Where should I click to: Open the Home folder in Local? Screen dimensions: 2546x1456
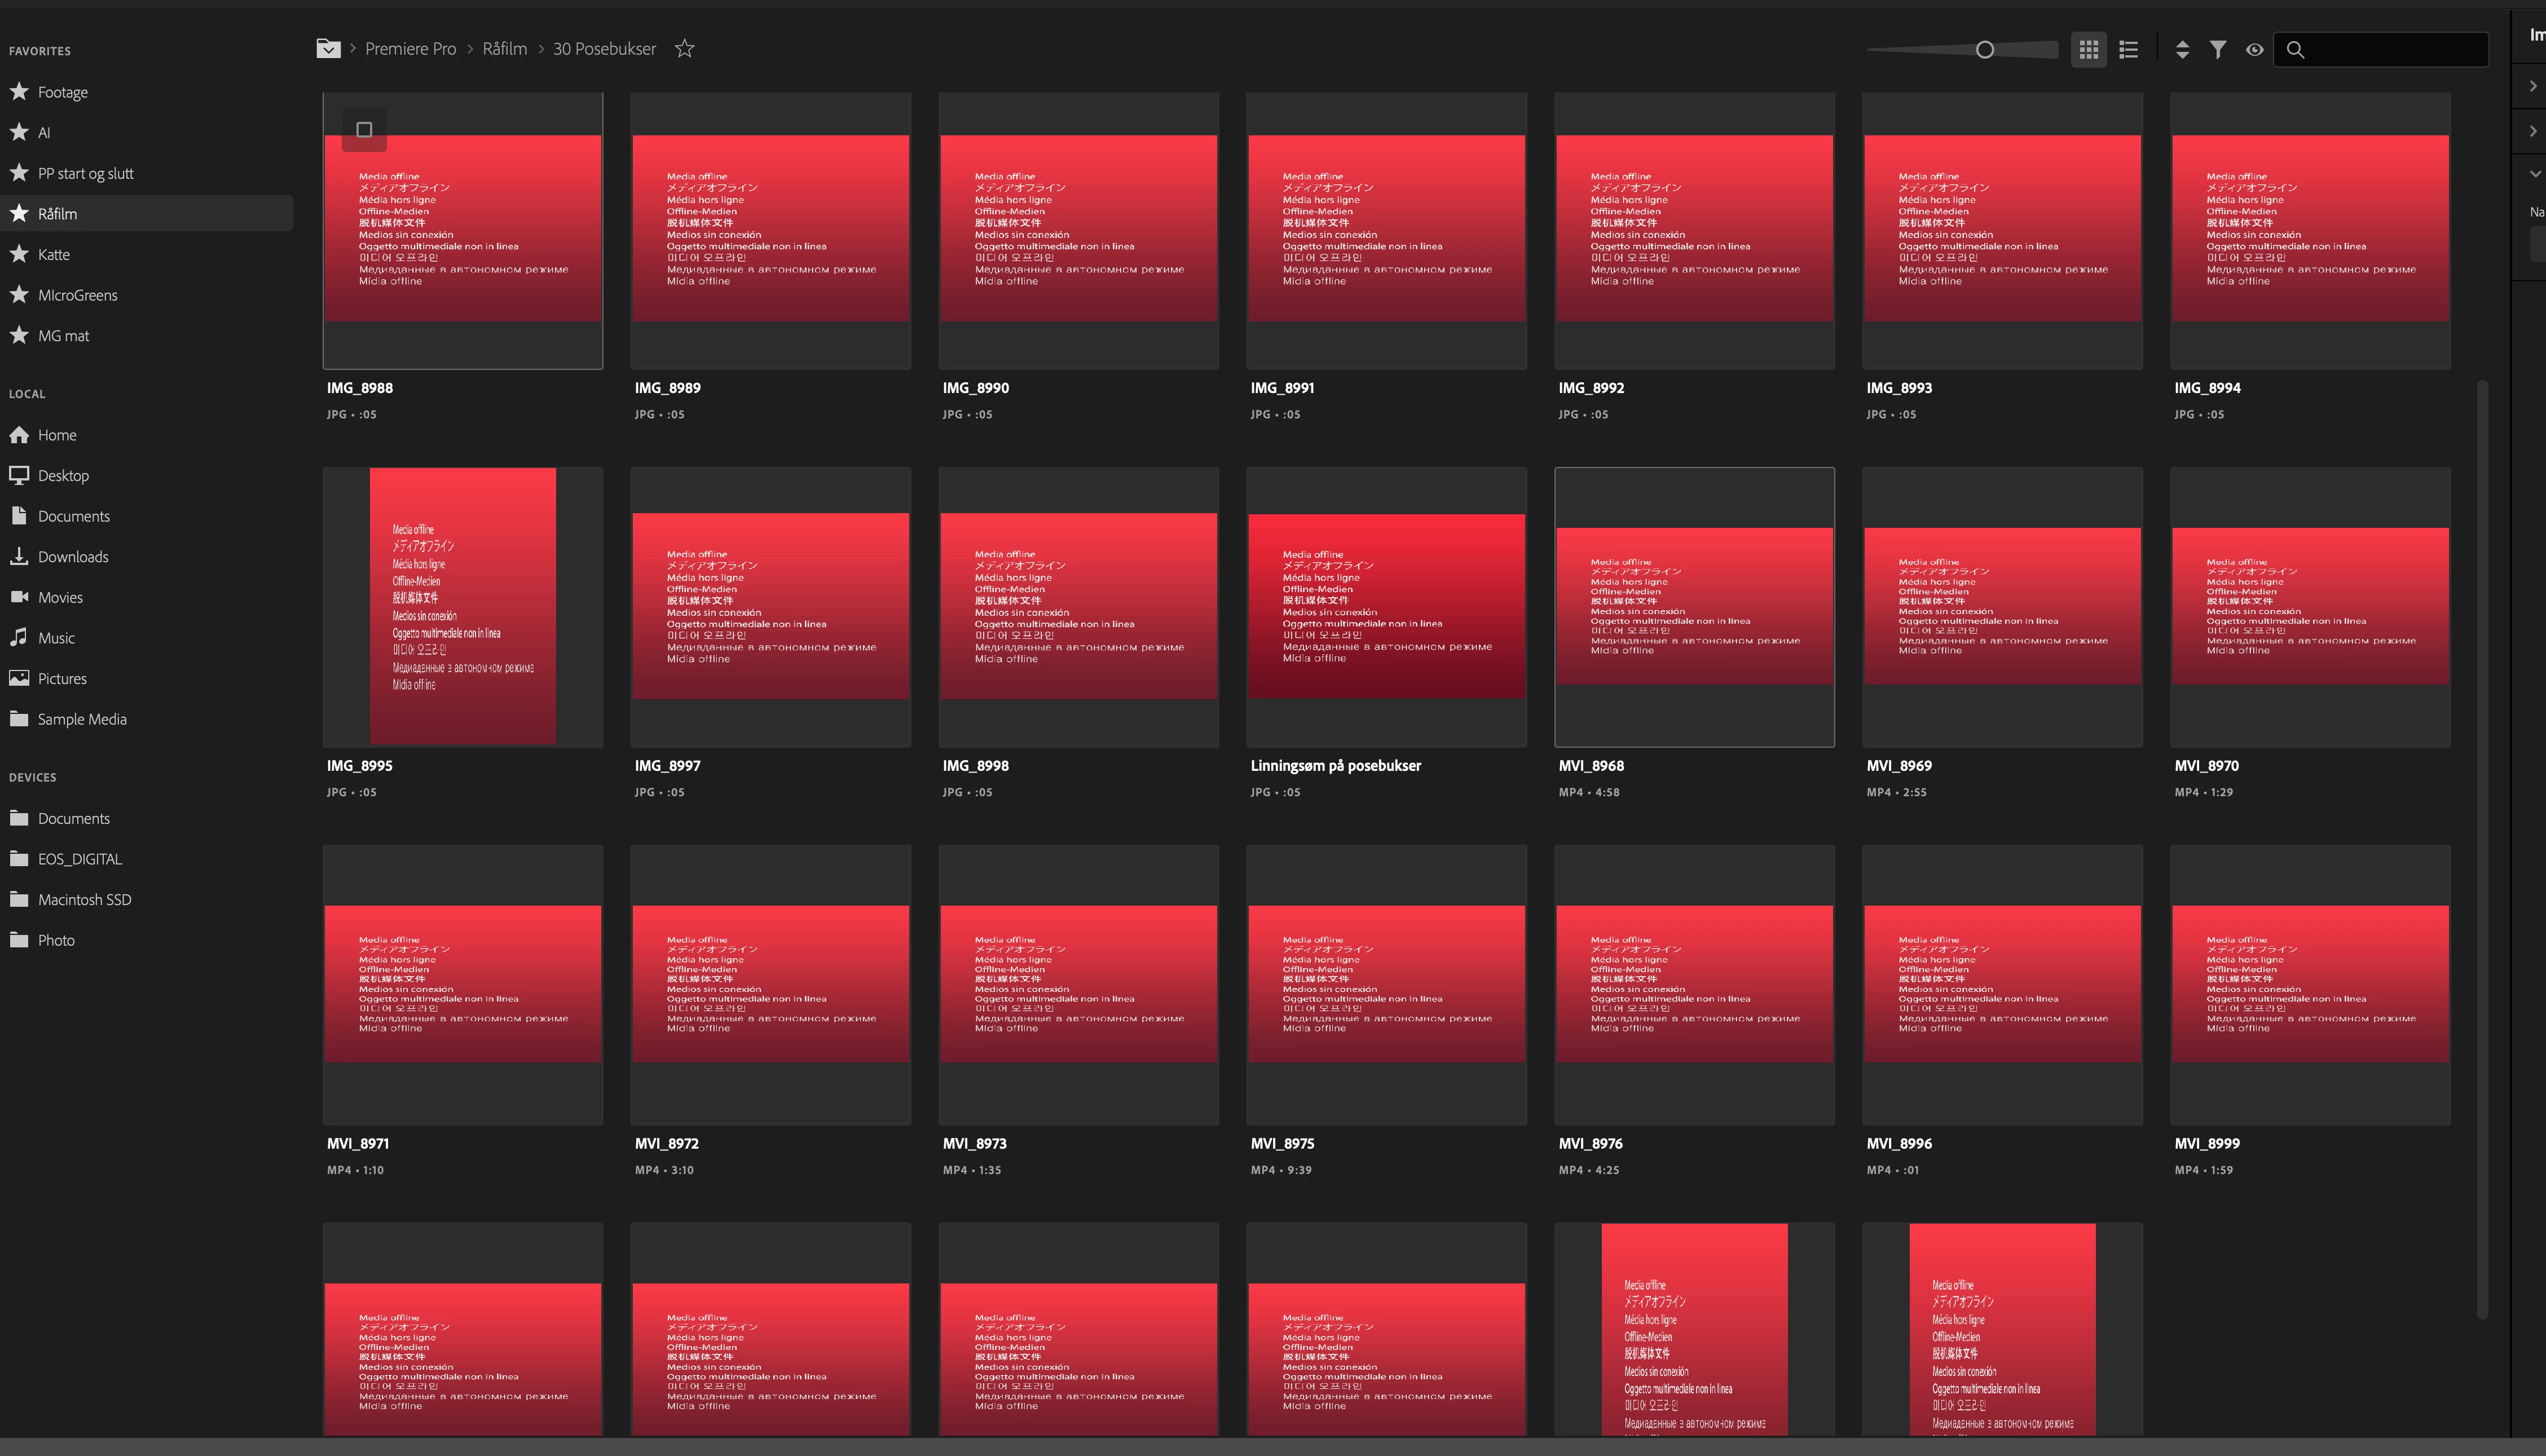57,435
